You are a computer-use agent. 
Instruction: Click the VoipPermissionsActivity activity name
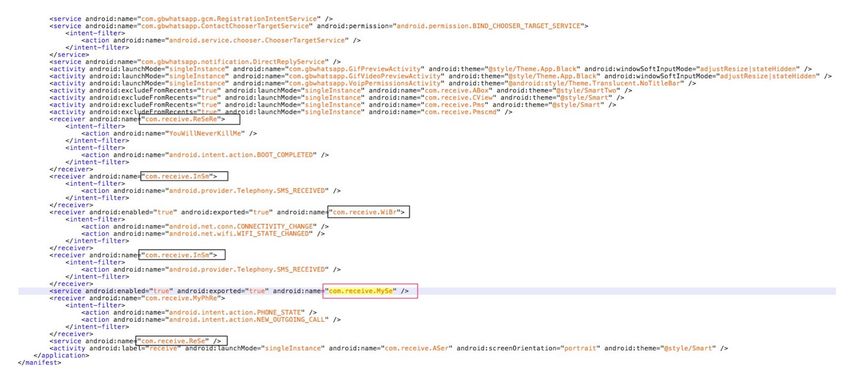coord(365,83)
